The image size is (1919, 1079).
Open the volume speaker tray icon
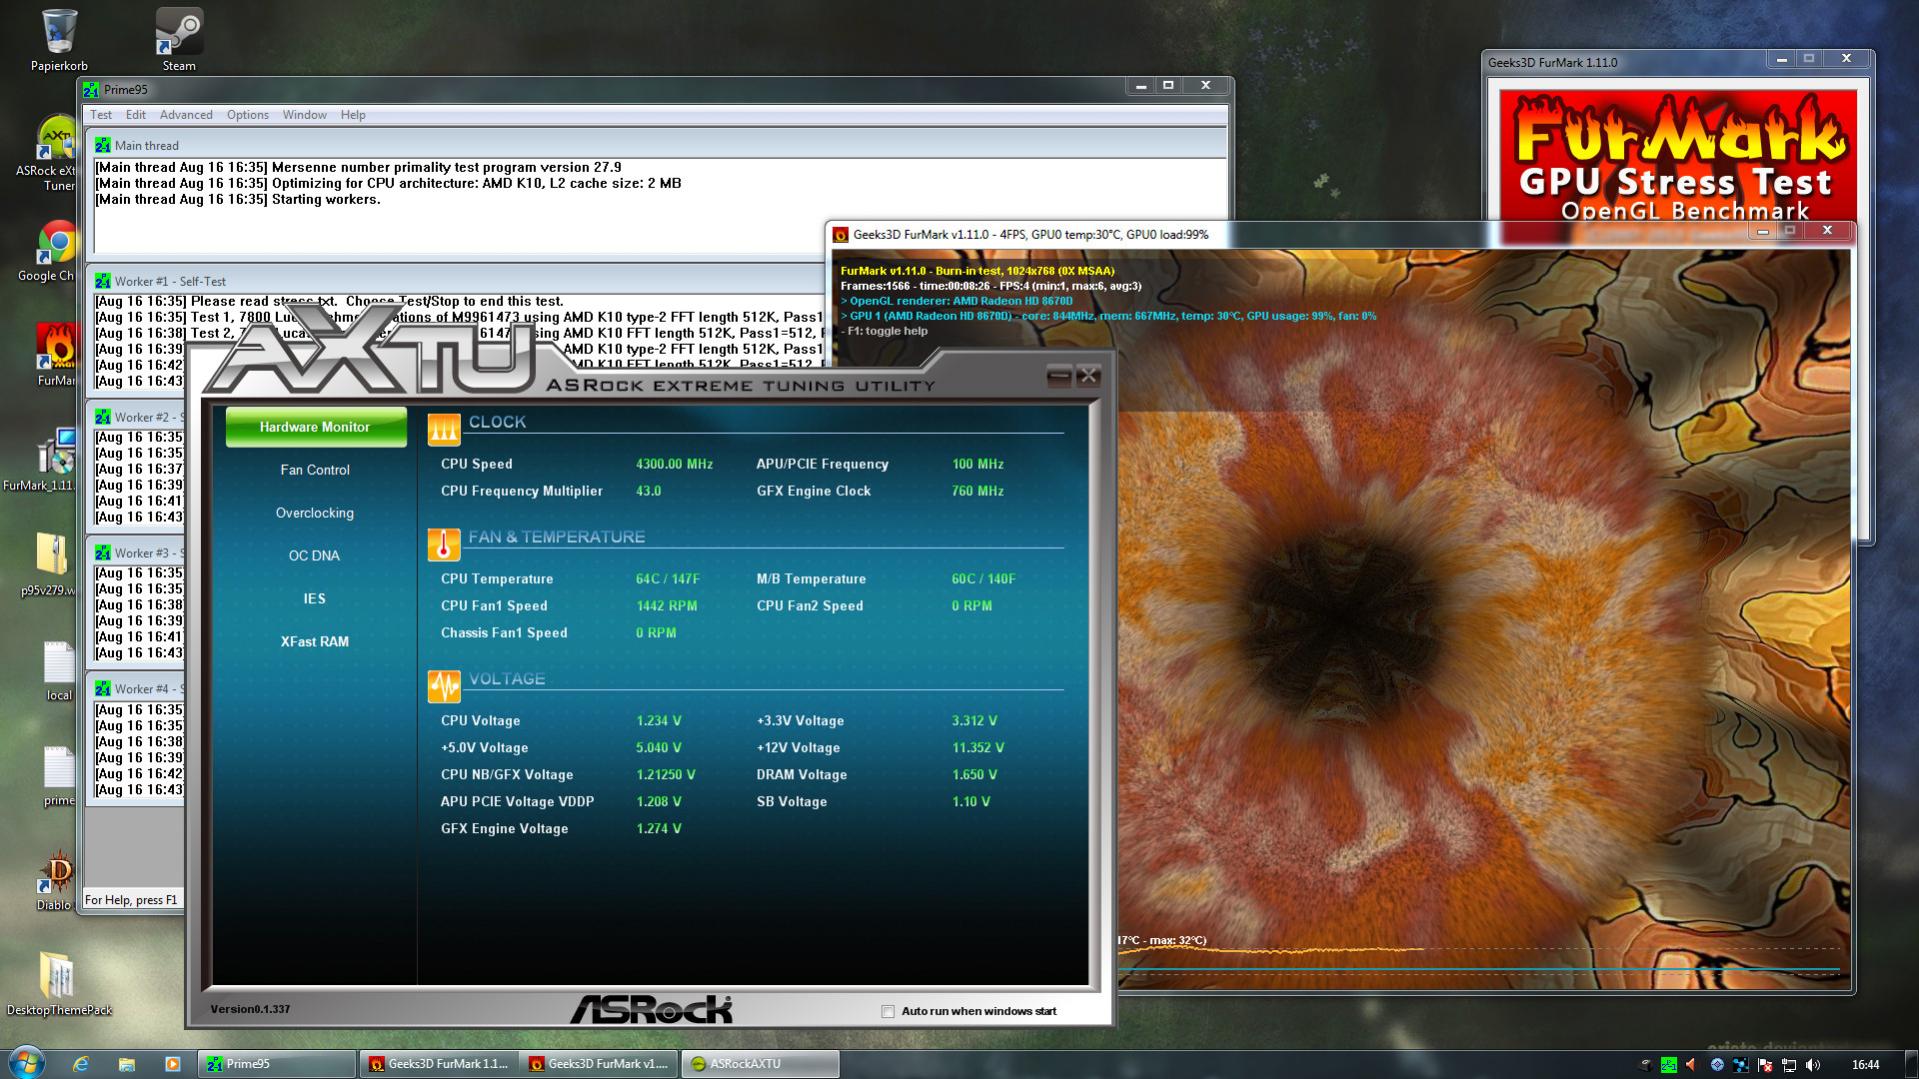coord(1814,1065)
